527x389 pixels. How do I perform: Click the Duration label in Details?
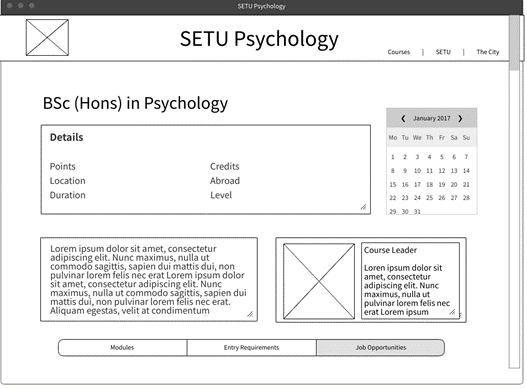pyautogui.click(x=68, y=195)
